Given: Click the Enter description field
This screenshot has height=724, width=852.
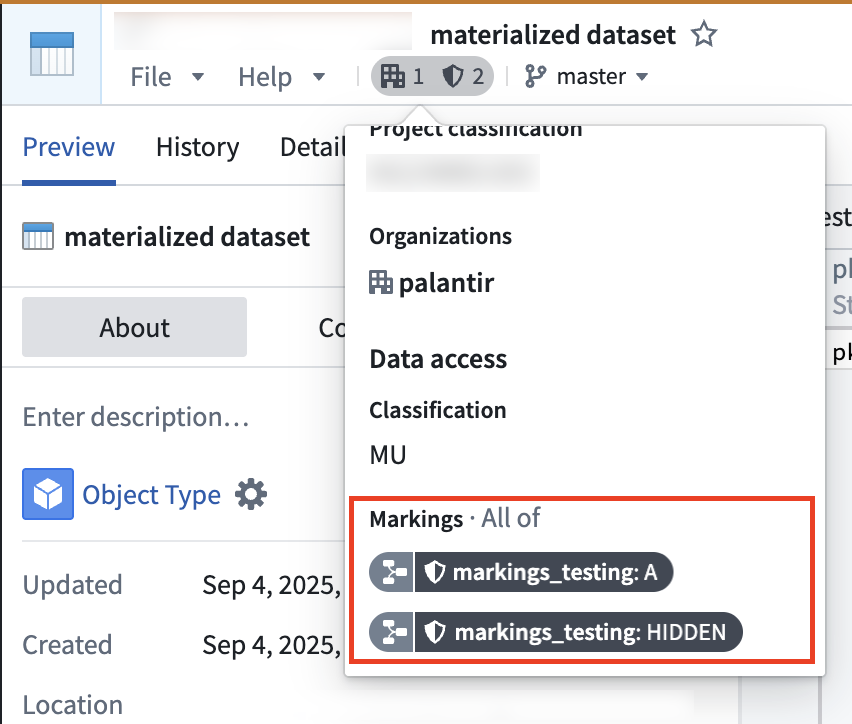Looking at the screenshot, I should [x=136, y=417].
